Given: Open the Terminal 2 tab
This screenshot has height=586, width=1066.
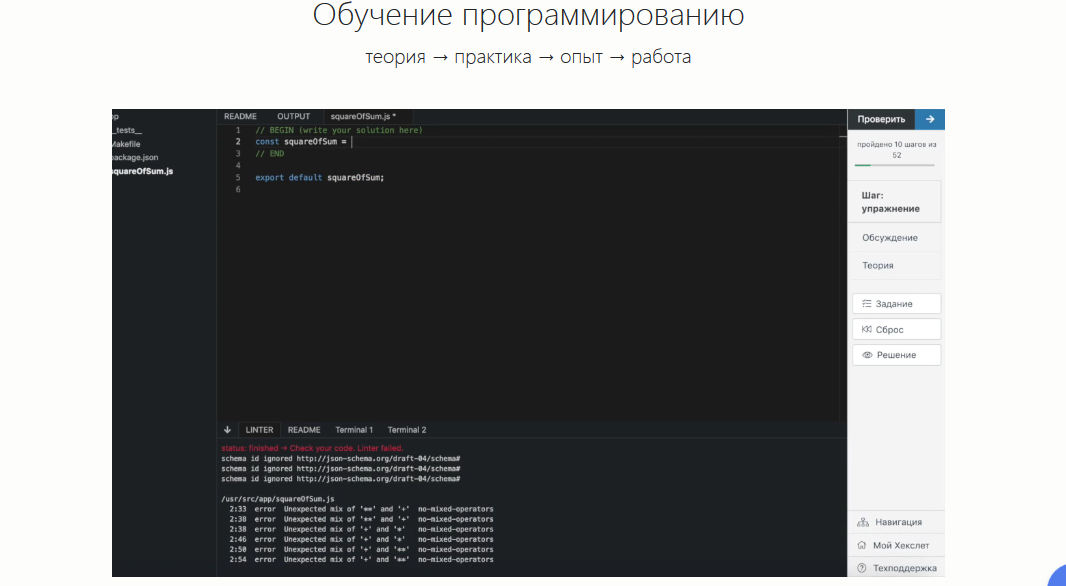Looking at the screenshot, I should pos(407,430).
